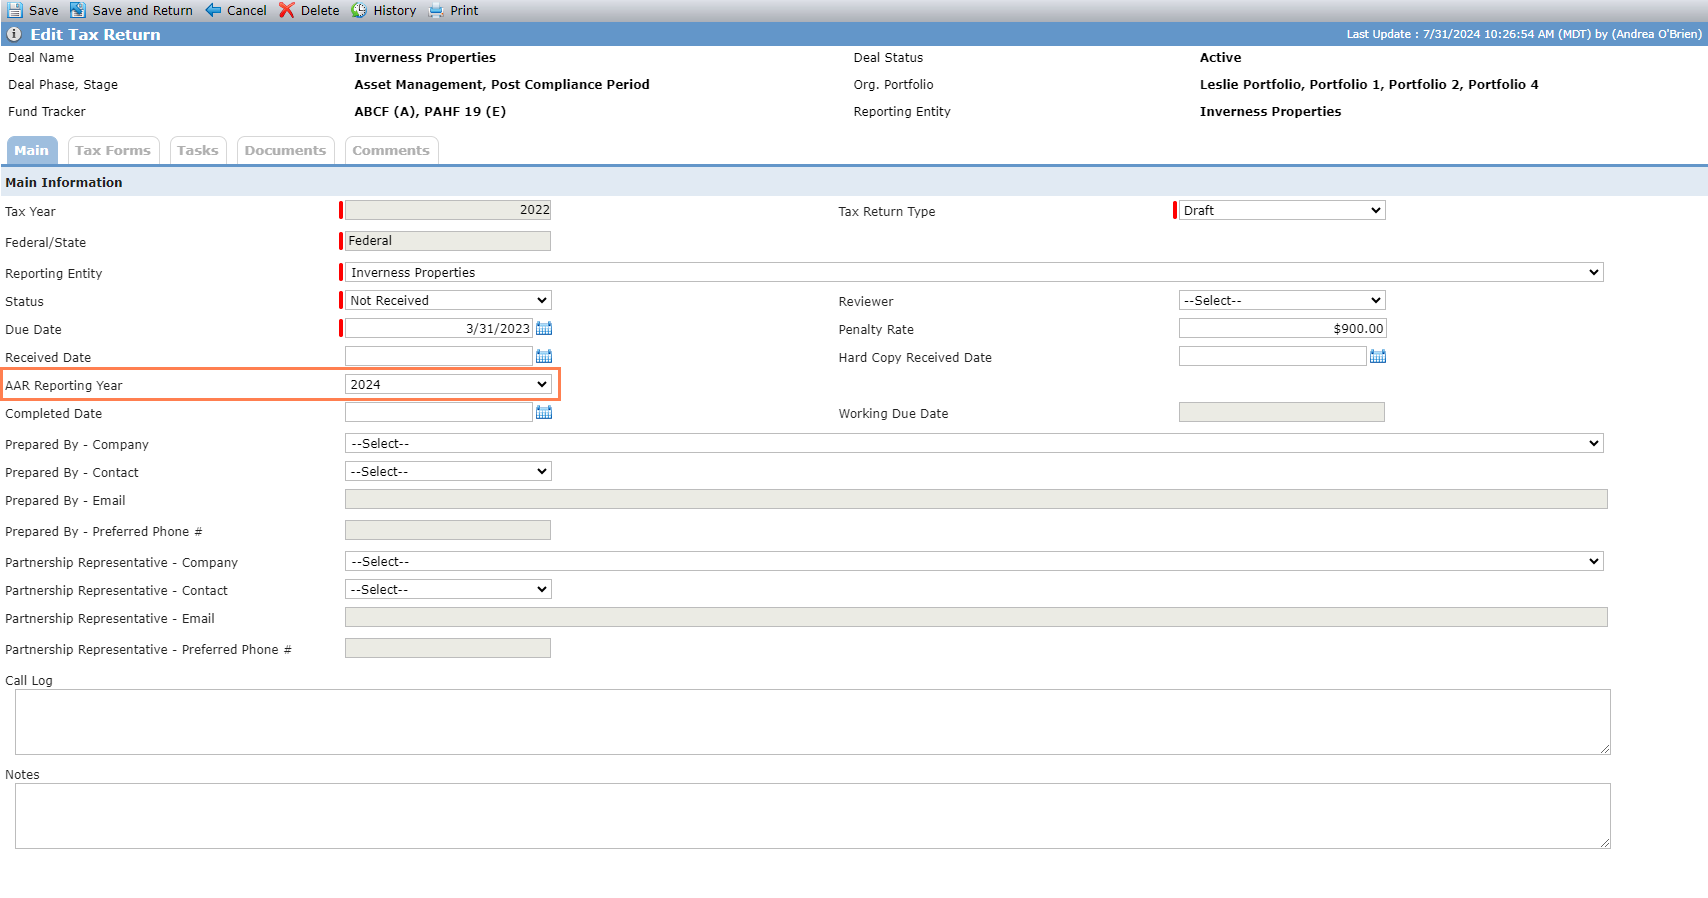
Task: Click into the Penalty Rate field
Action: (x=1283, y=328)
